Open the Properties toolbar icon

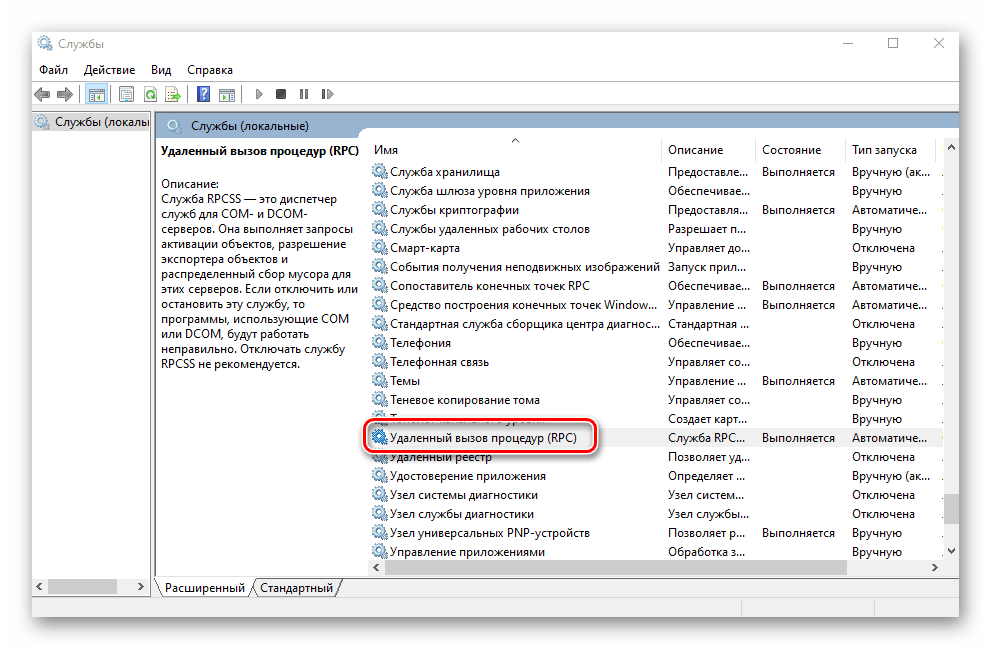pos(126,95)
